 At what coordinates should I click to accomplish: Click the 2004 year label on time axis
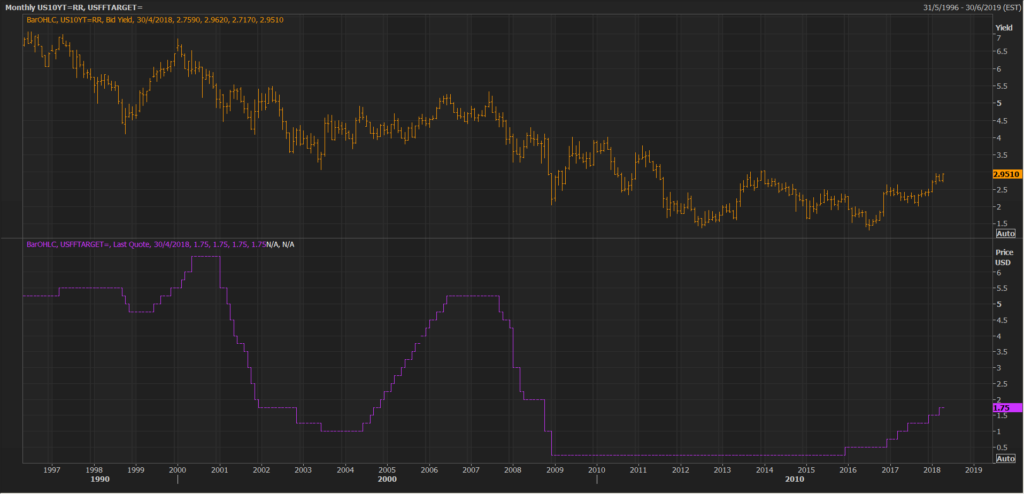[345, 468]
